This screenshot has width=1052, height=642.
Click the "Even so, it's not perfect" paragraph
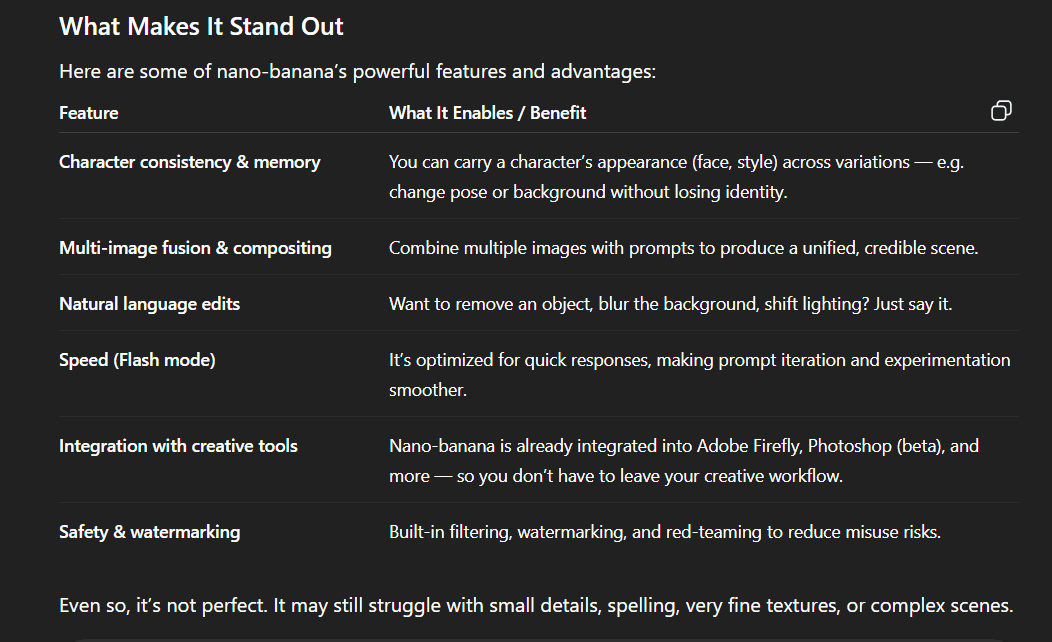coord(536,606)
